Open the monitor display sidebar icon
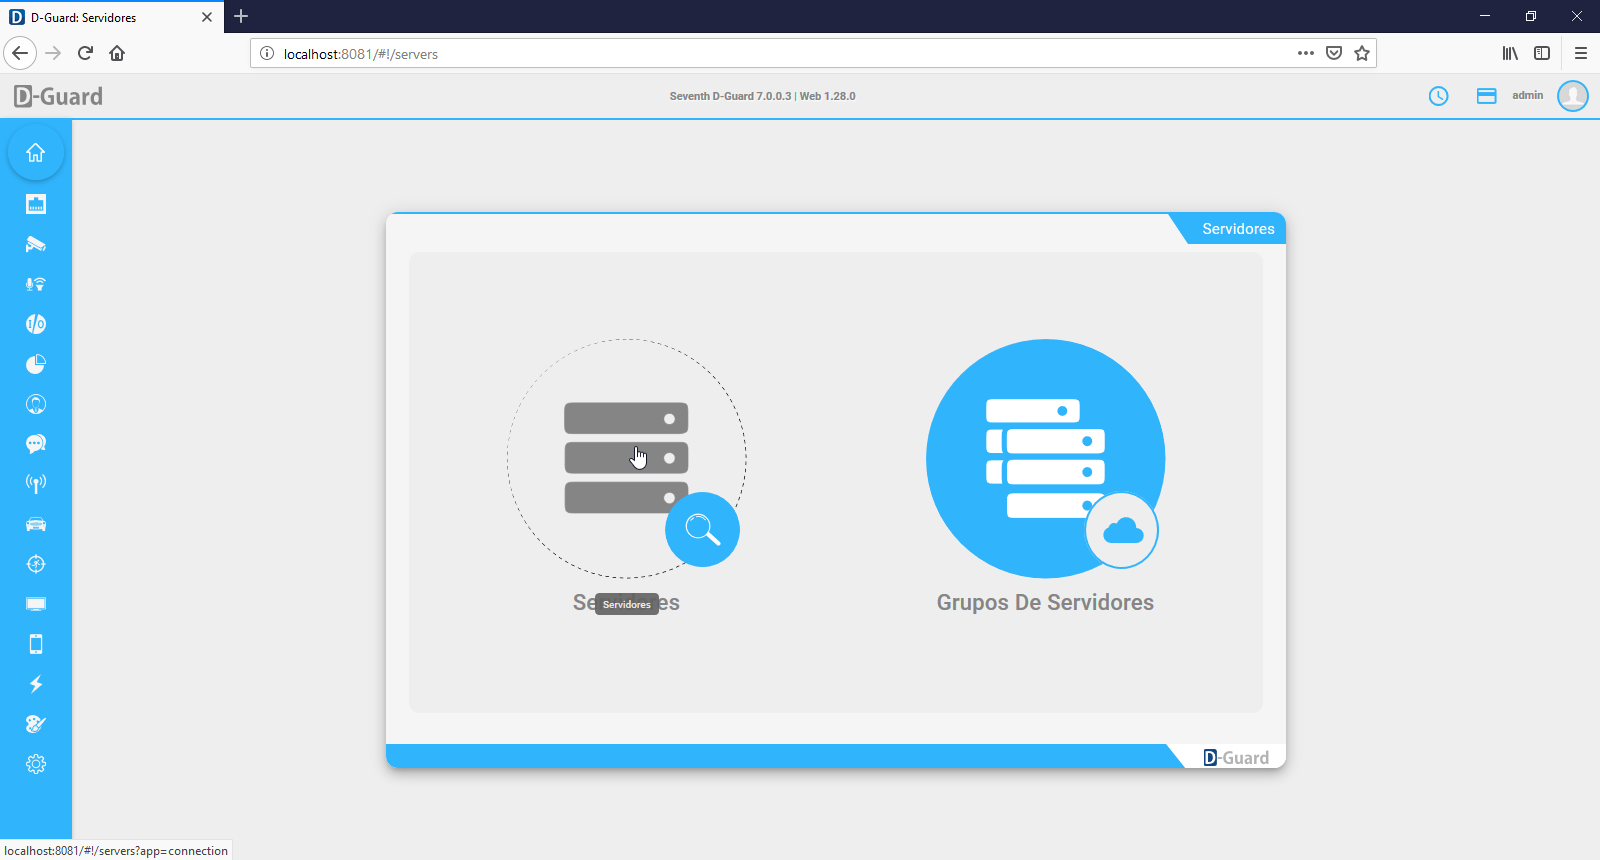This screenshot has width=1600, height=860. [x=36, y=604]
